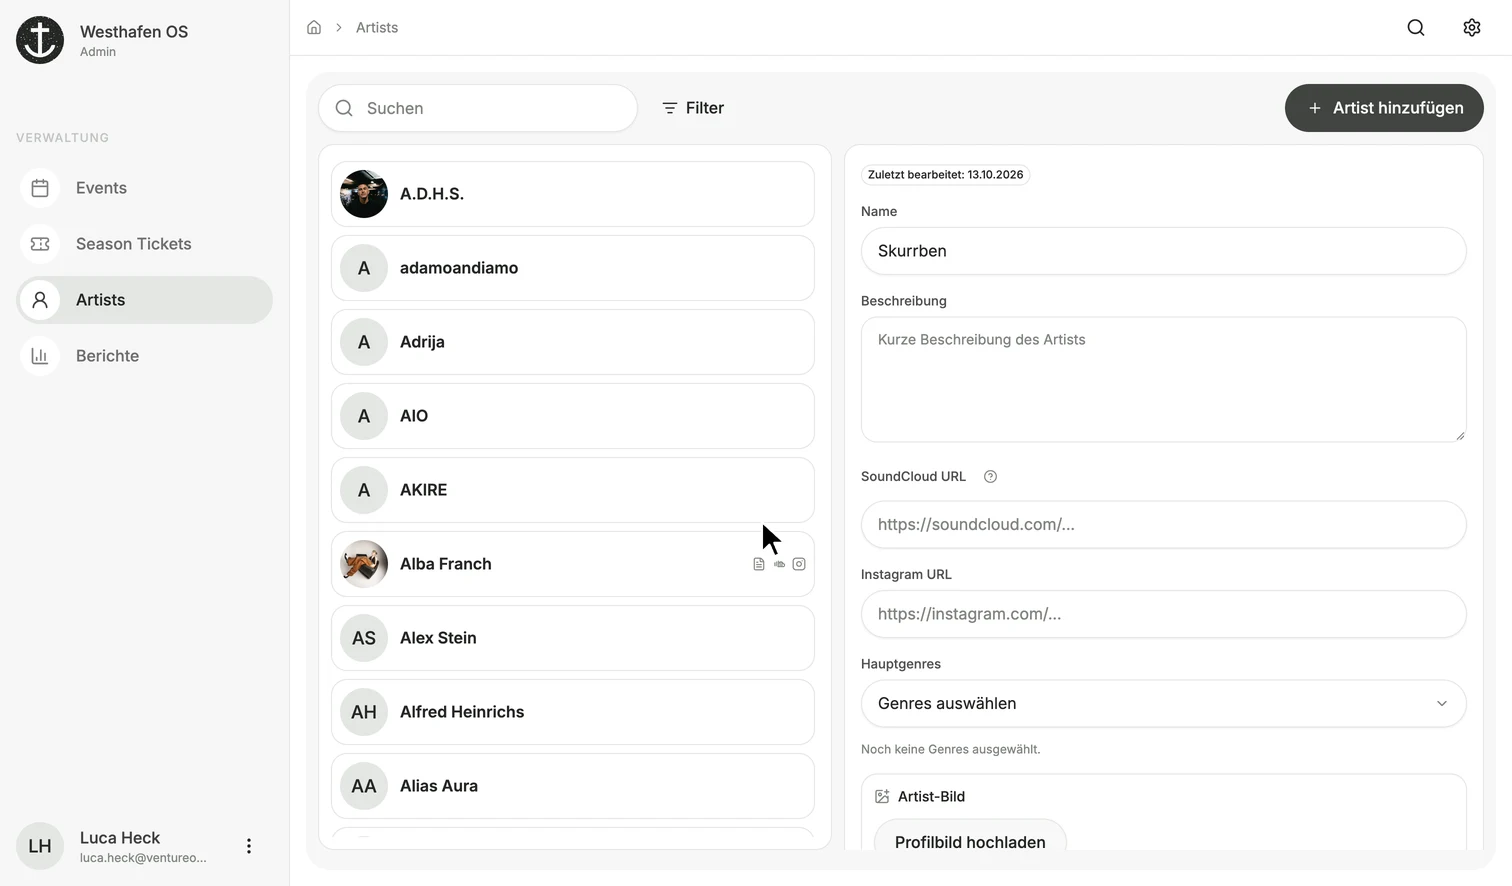Viewport: 1512px width, 886px height.
Task: Click Alba Franch Instagram icon
Action: tap(799, 564)
